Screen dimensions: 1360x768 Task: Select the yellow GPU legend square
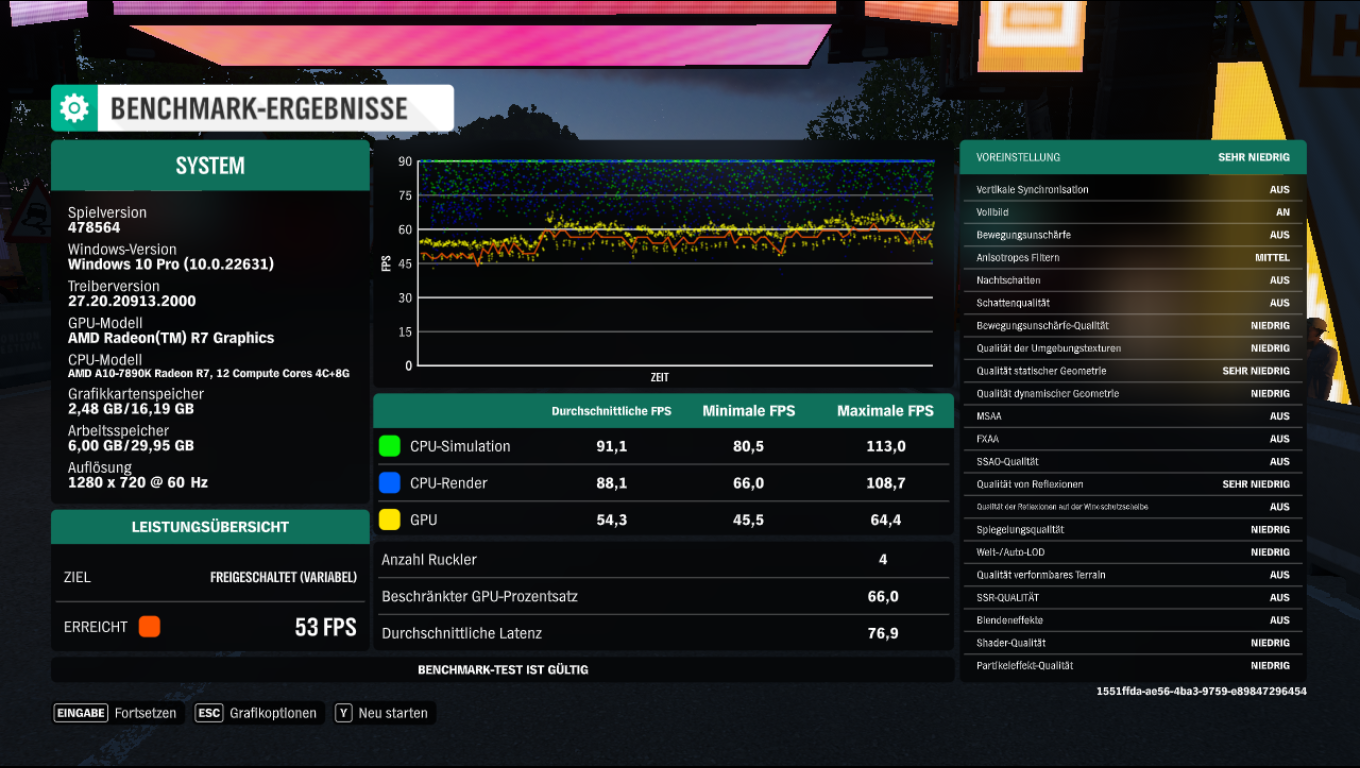389,519
